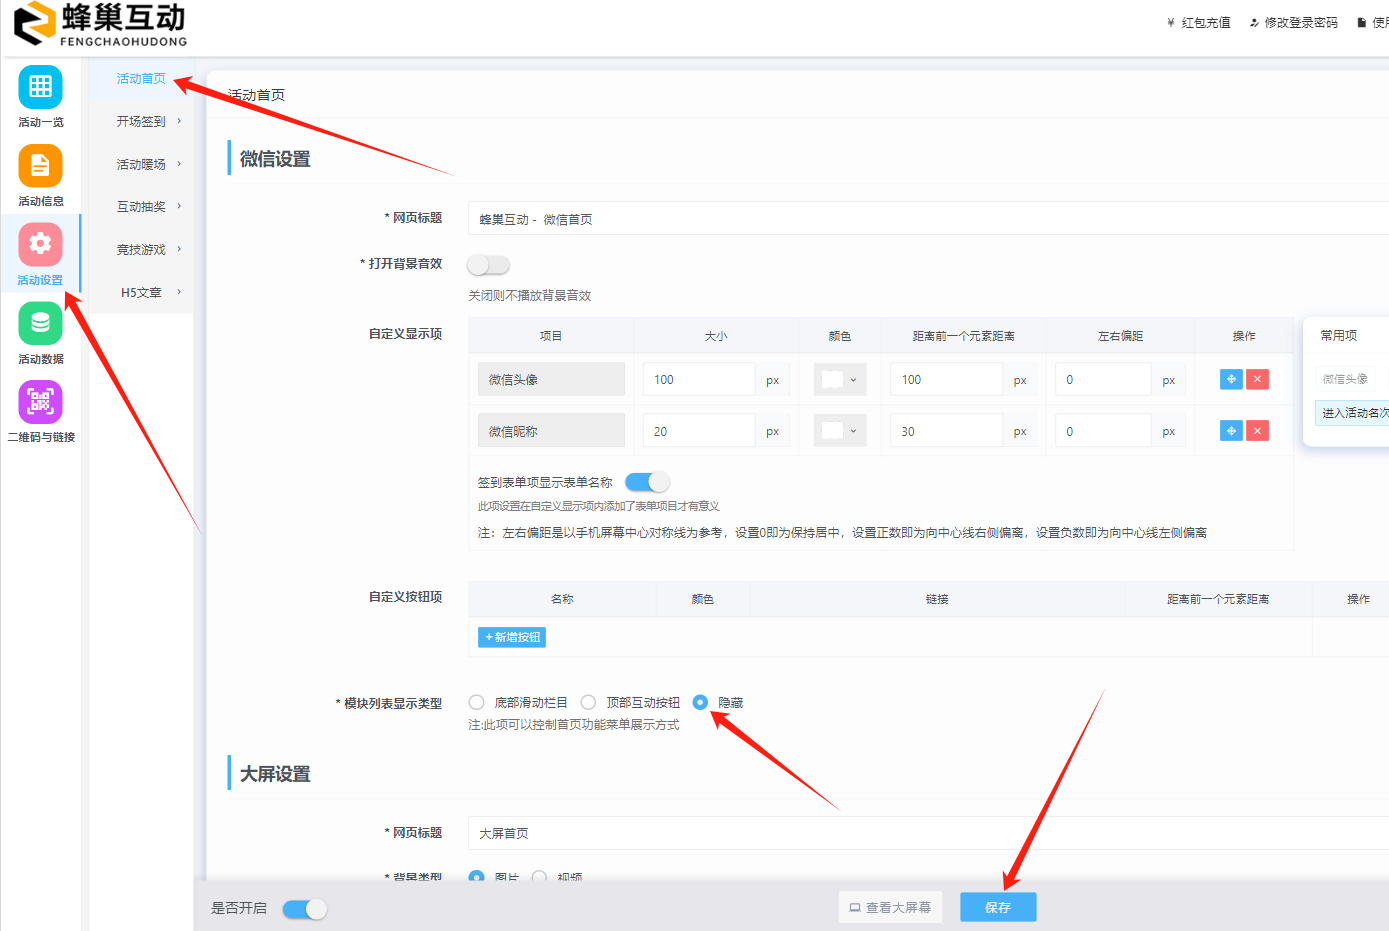Select the 图片 background type radio
Image resolution: width=1389 pixels, height=931 pixels.
(477, 877)
